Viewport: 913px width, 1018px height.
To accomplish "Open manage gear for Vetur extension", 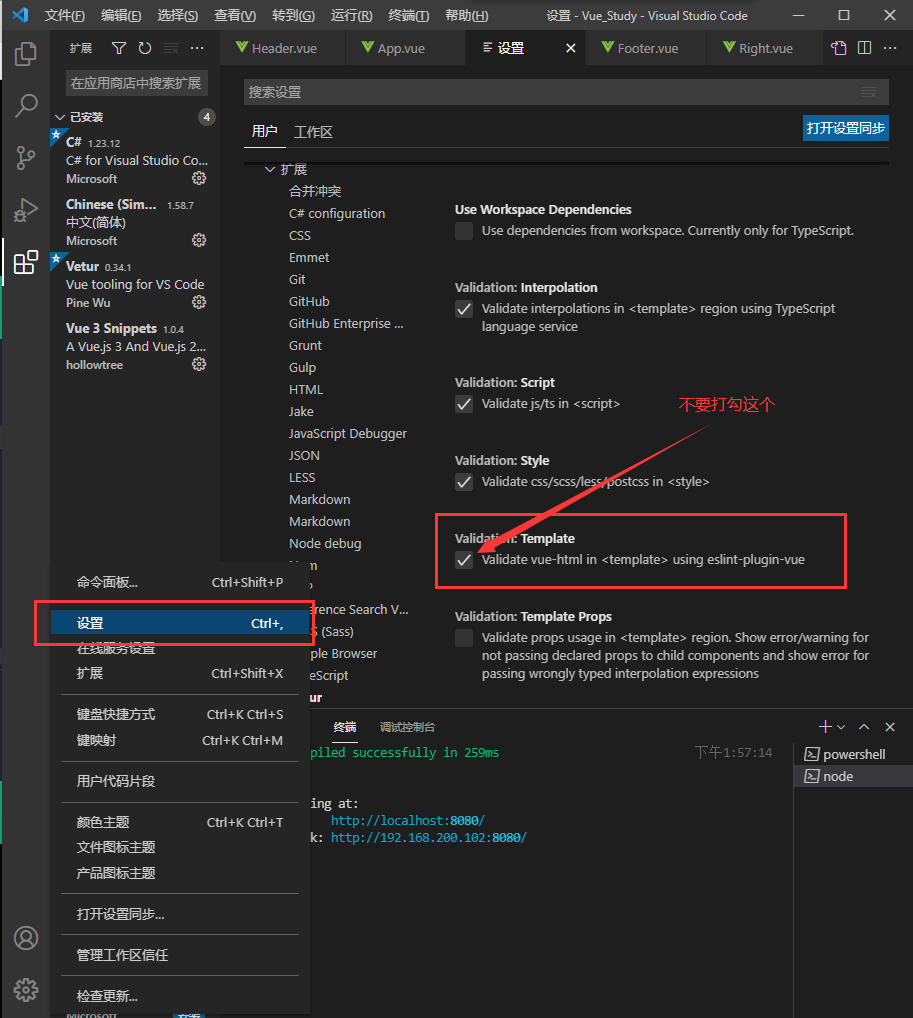I will coord(199,302).
